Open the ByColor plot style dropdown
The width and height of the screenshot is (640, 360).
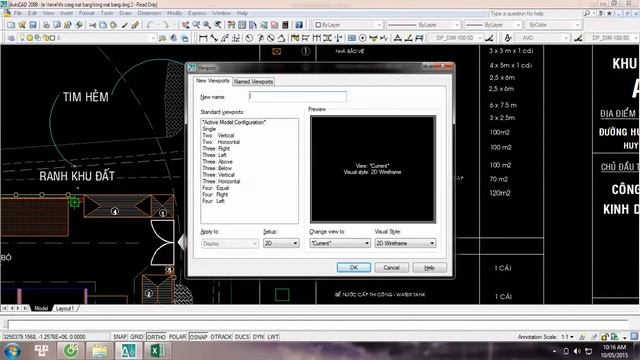tap(553, 25)
